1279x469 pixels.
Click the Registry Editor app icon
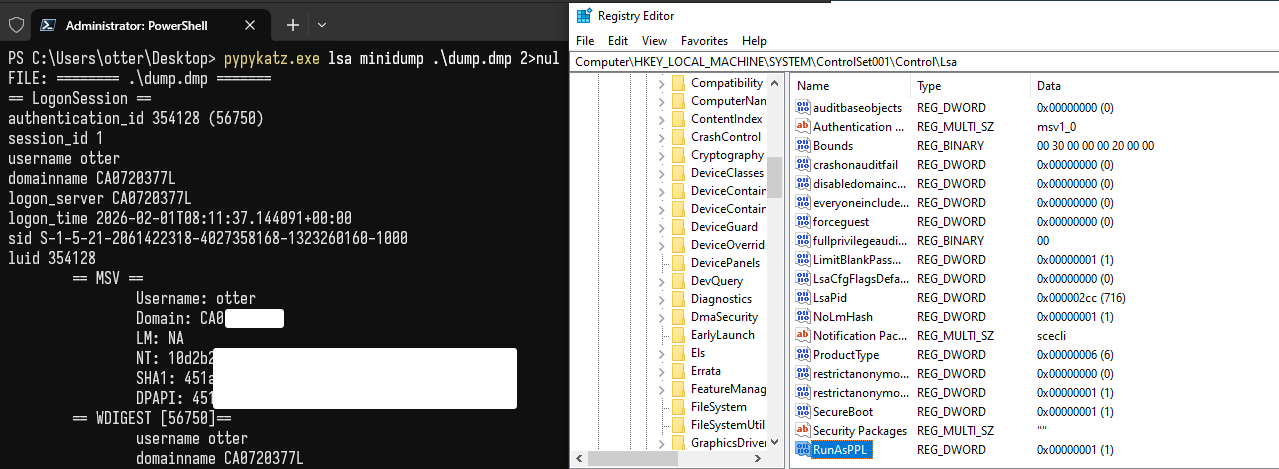(x=583, y=15)
